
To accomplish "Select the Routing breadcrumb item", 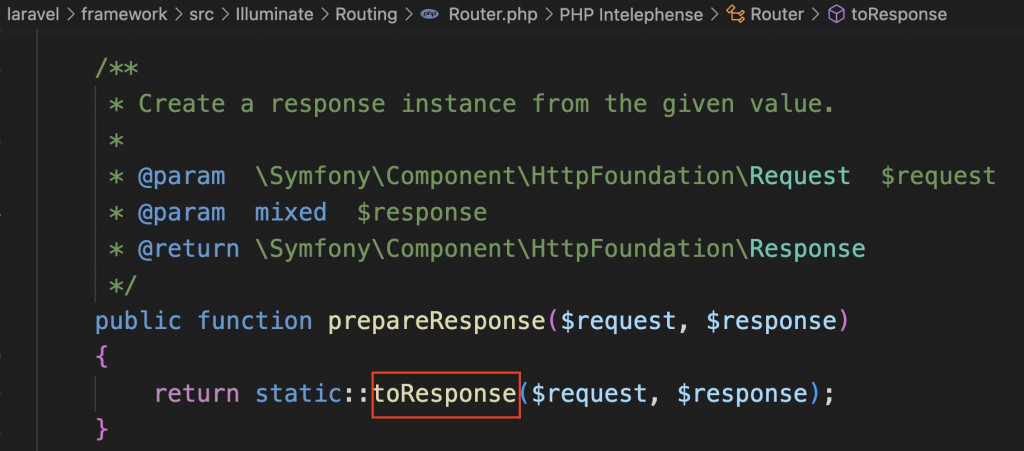I will click(366, 14).
